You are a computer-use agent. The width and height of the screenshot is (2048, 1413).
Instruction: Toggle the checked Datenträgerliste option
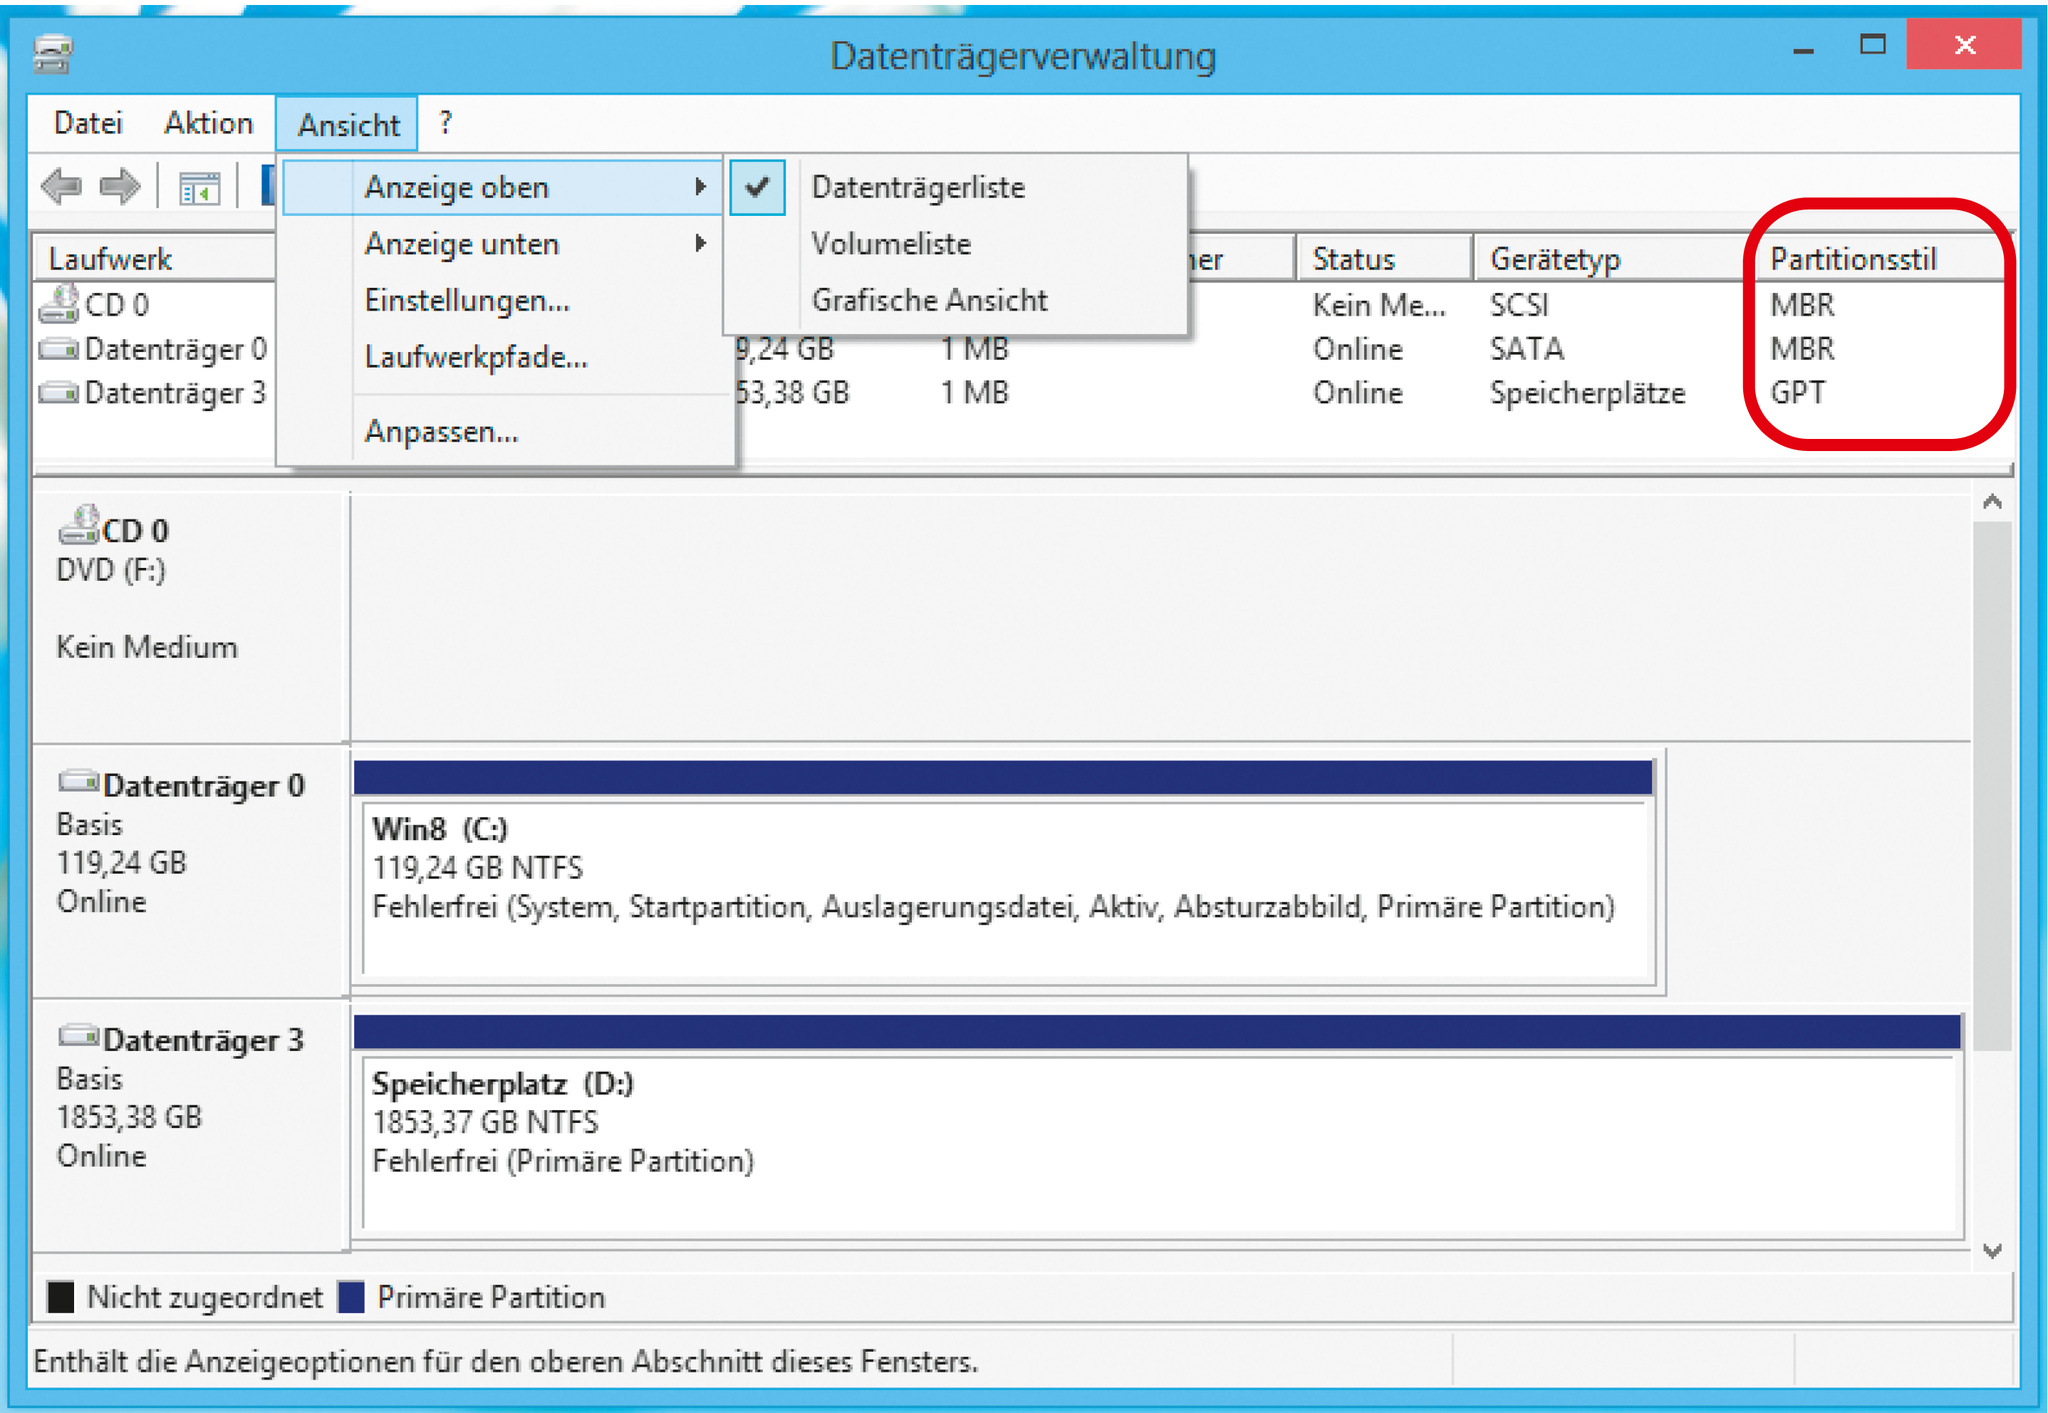coord(917,187)
